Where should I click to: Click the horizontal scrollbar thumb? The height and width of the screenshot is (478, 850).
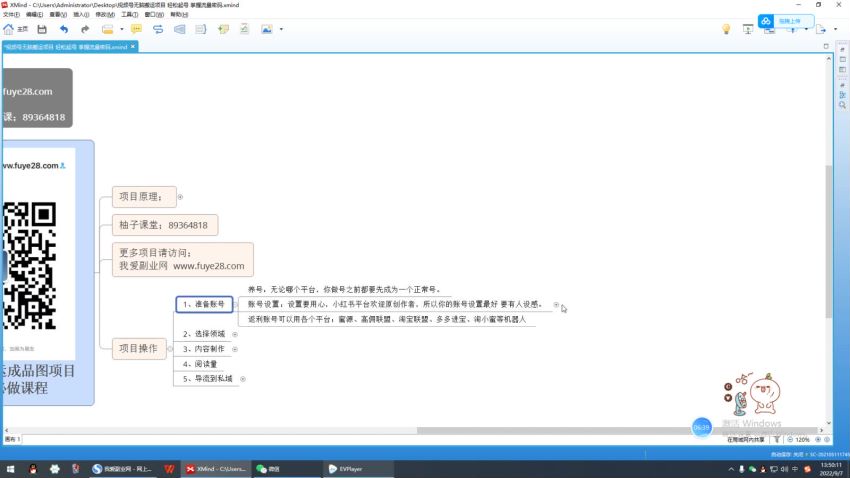pyautogui.click(x=617, y=431)
